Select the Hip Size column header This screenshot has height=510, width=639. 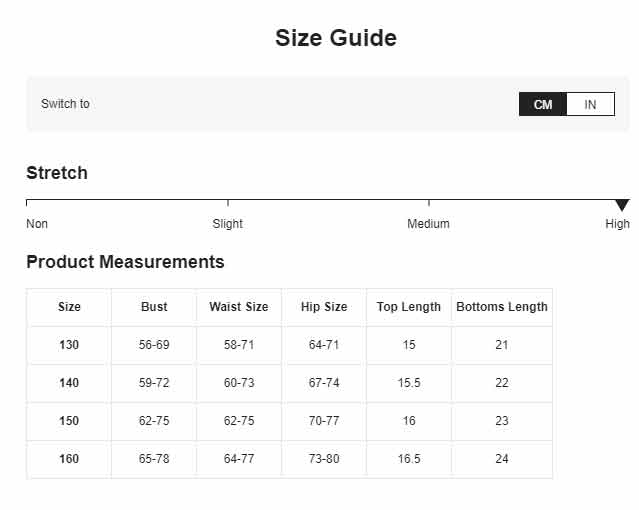[324, 307]
